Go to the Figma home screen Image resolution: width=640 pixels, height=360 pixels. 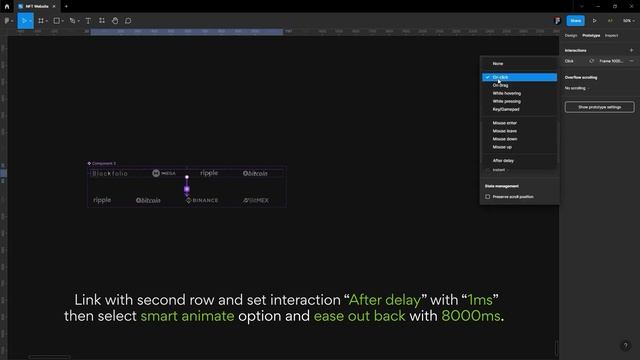7,7
